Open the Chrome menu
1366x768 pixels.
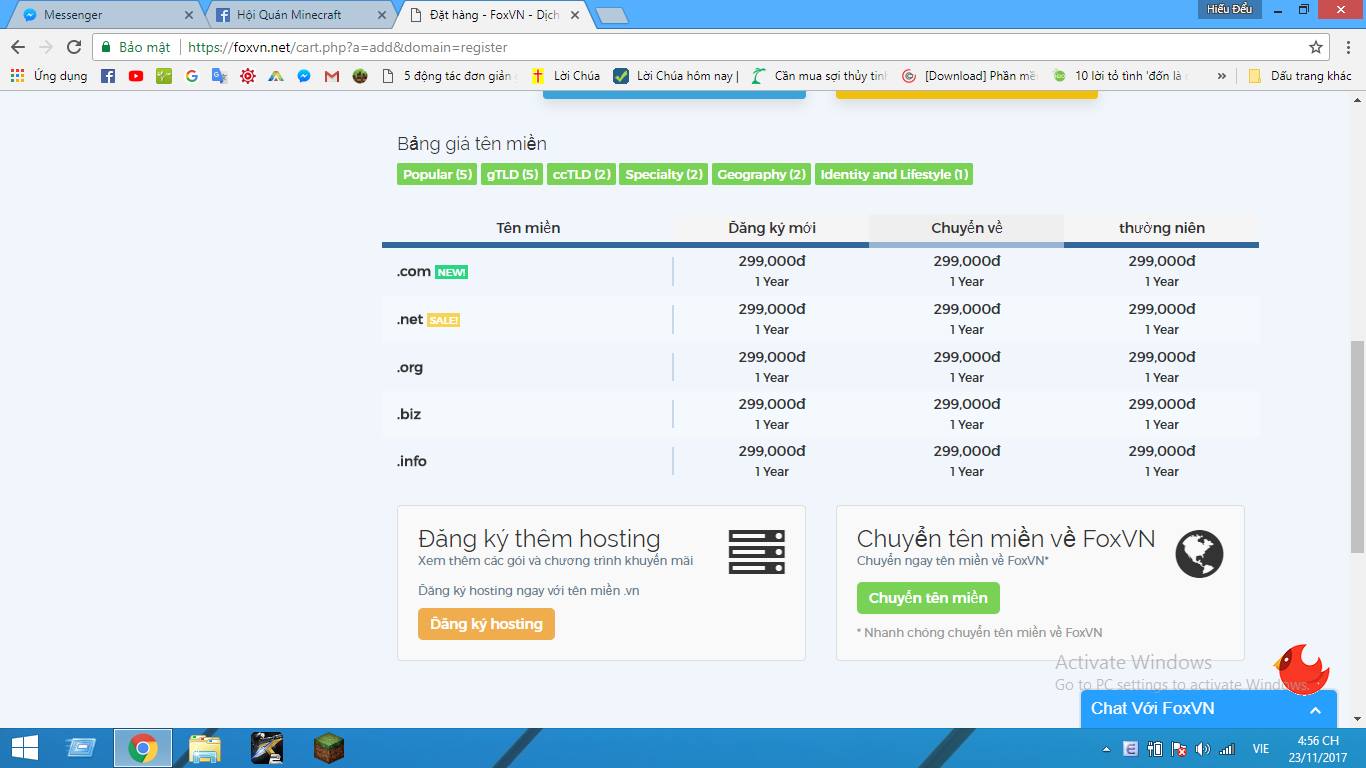coord(1347,47)
